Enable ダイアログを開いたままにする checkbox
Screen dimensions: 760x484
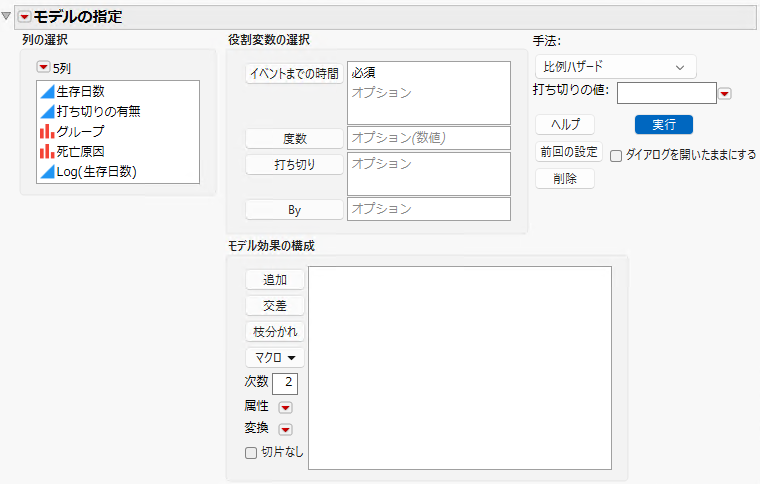click(616, 156)
